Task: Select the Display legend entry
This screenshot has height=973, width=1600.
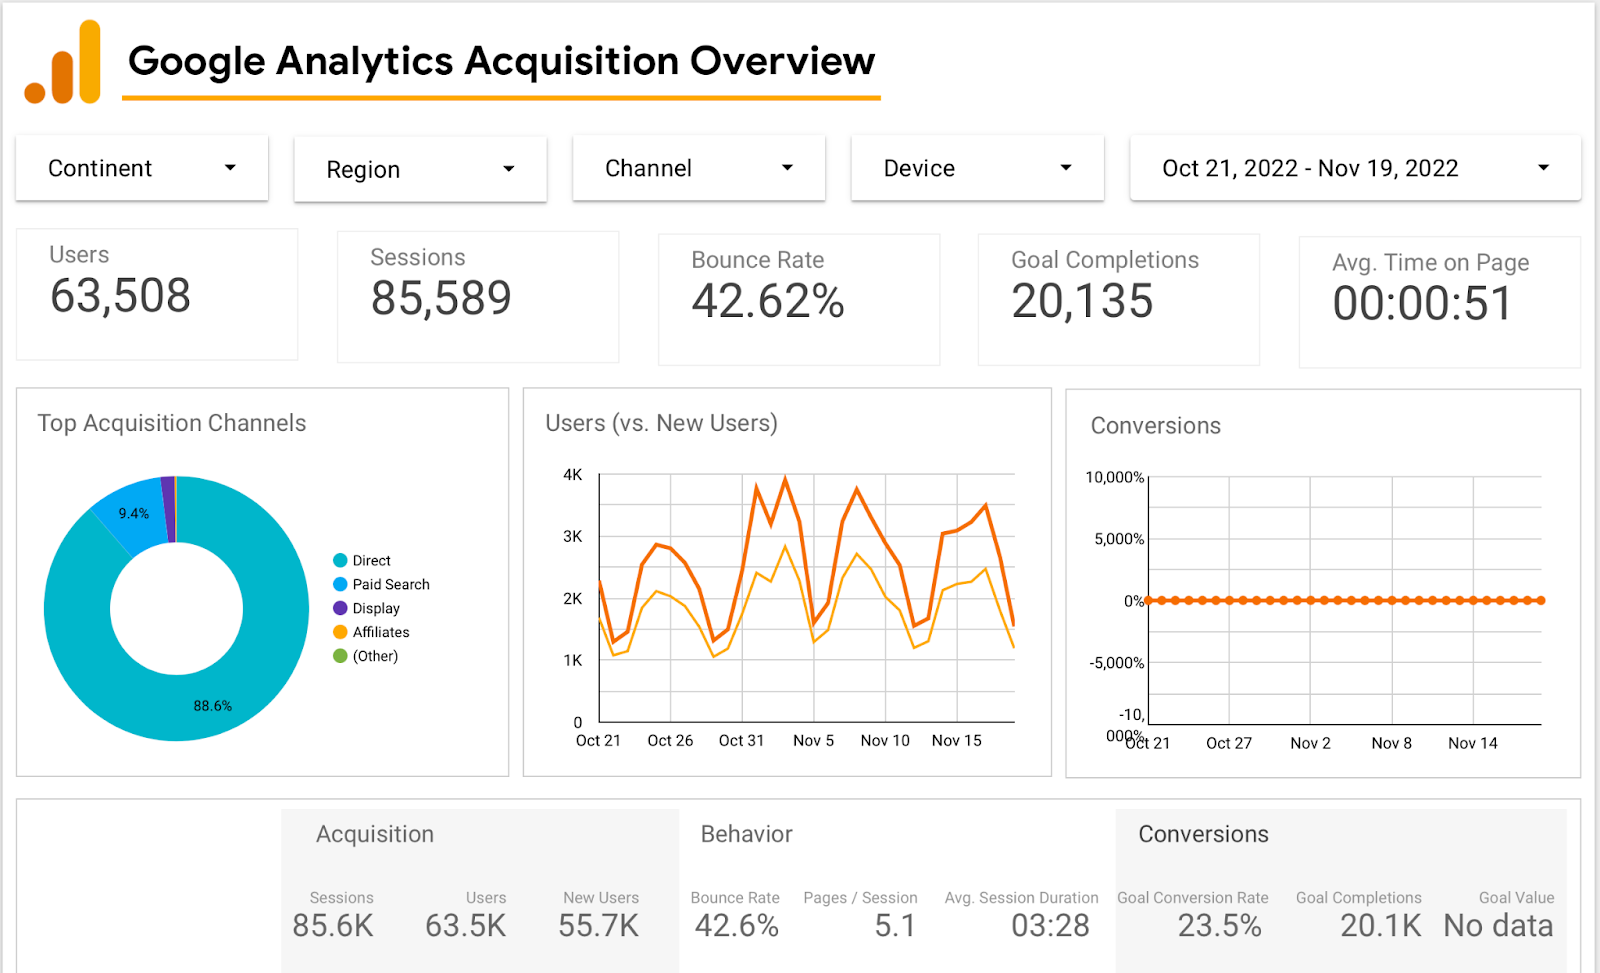Action: [x=376, y=608]
